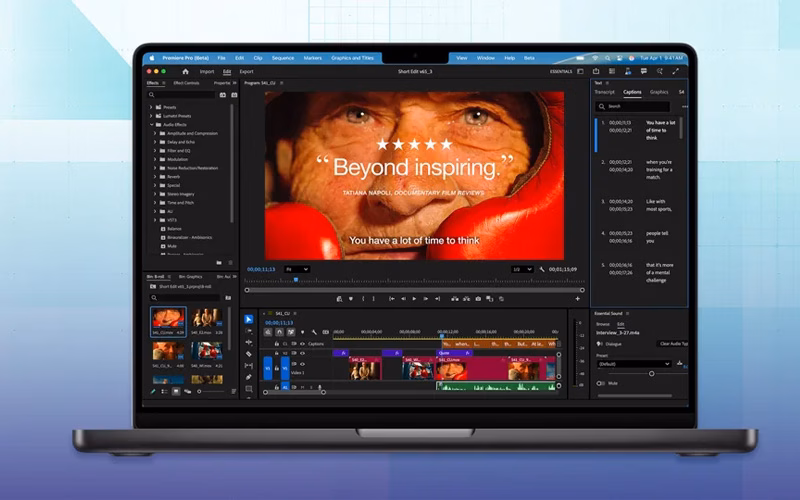The height and width of the screenshot is (500, 800).
Task: Open the Sequence menu in the menu bar
Action: click(x=282, y=58)
